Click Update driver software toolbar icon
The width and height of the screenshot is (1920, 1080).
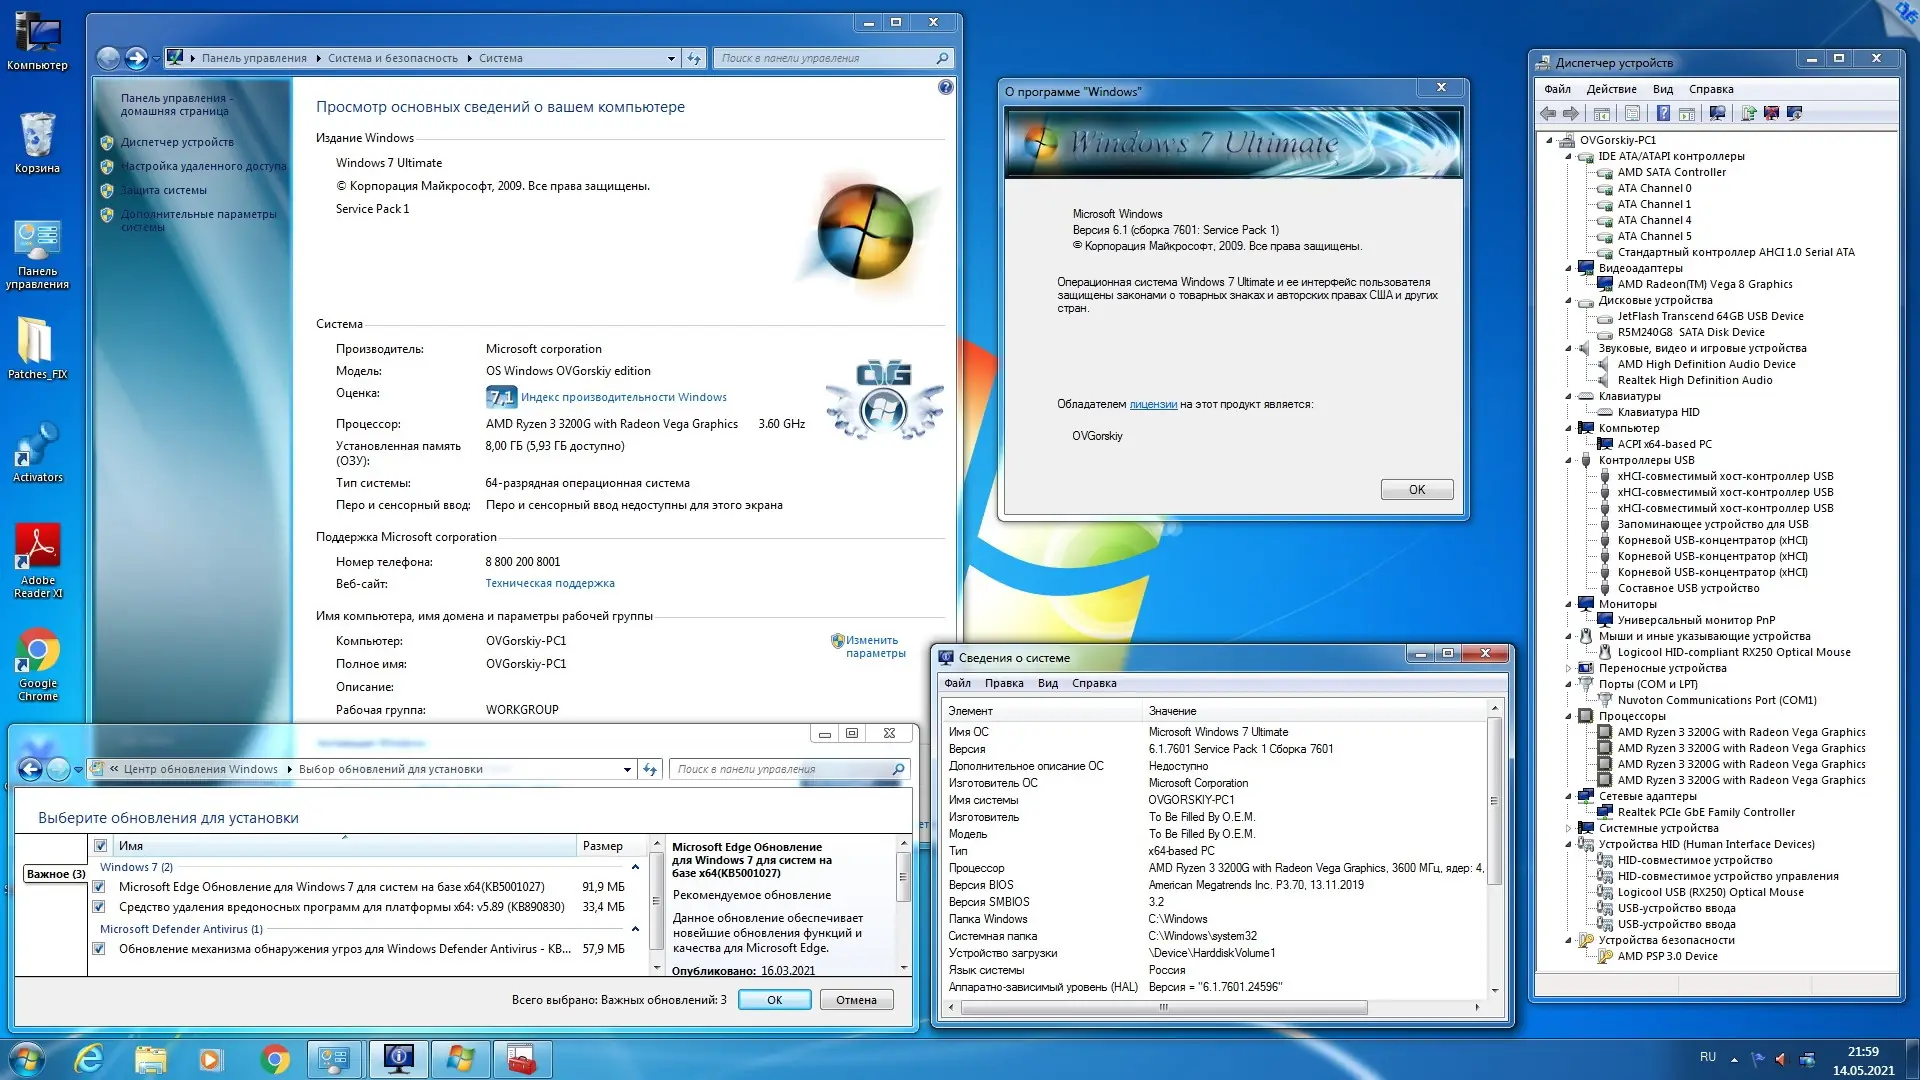click(1749, 113)
